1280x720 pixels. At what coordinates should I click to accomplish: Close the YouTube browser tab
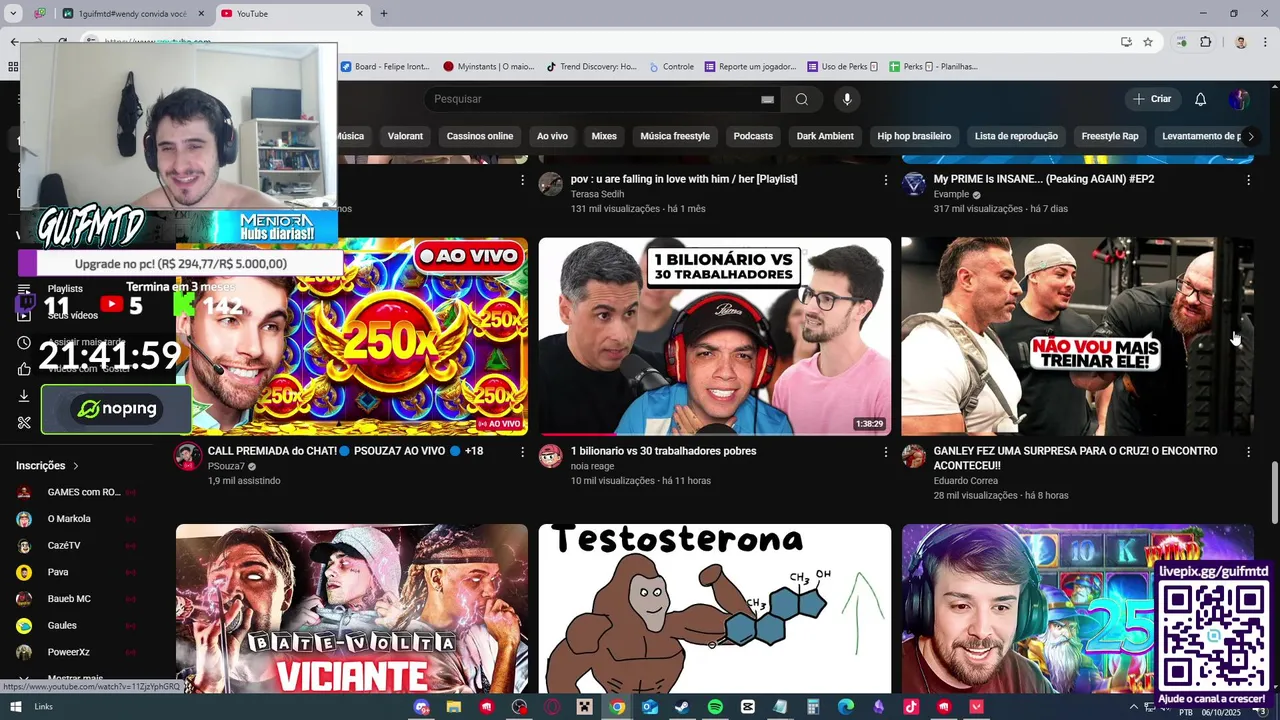click(x=361, y=14)
